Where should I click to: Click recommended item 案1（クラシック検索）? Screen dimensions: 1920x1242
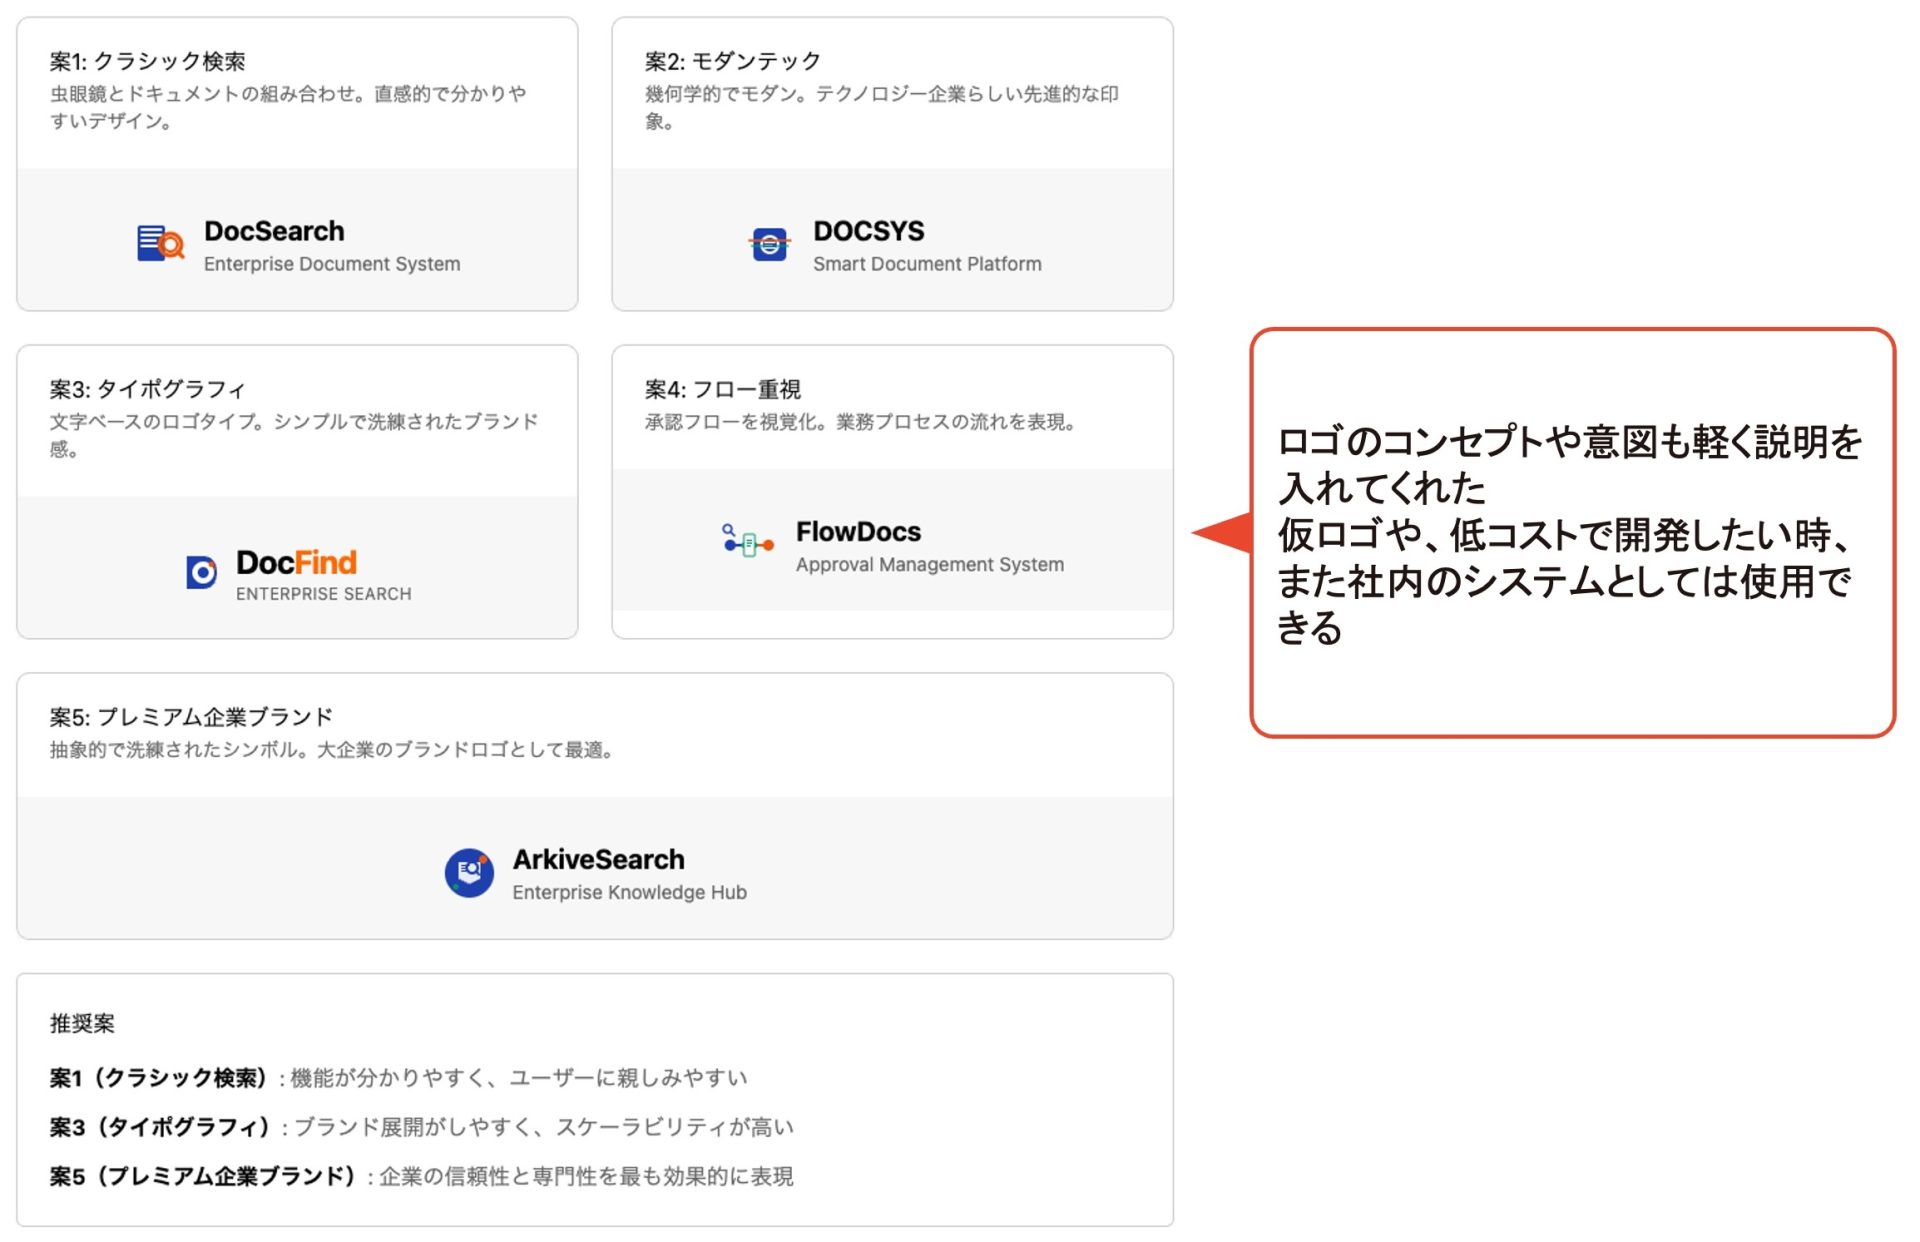tap(160, 1077)
